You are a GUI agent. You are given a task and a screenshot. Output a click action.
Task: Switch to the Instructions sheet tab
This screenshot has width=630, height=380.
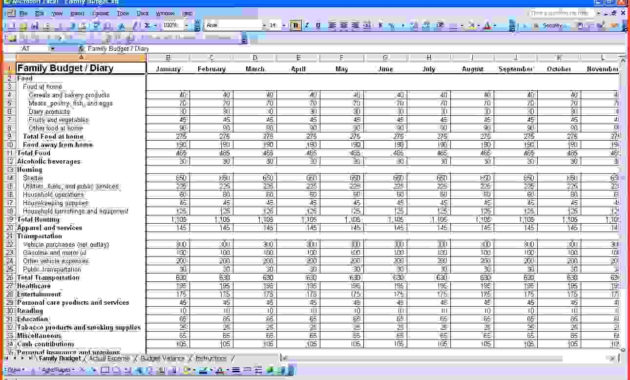[211, 358]
